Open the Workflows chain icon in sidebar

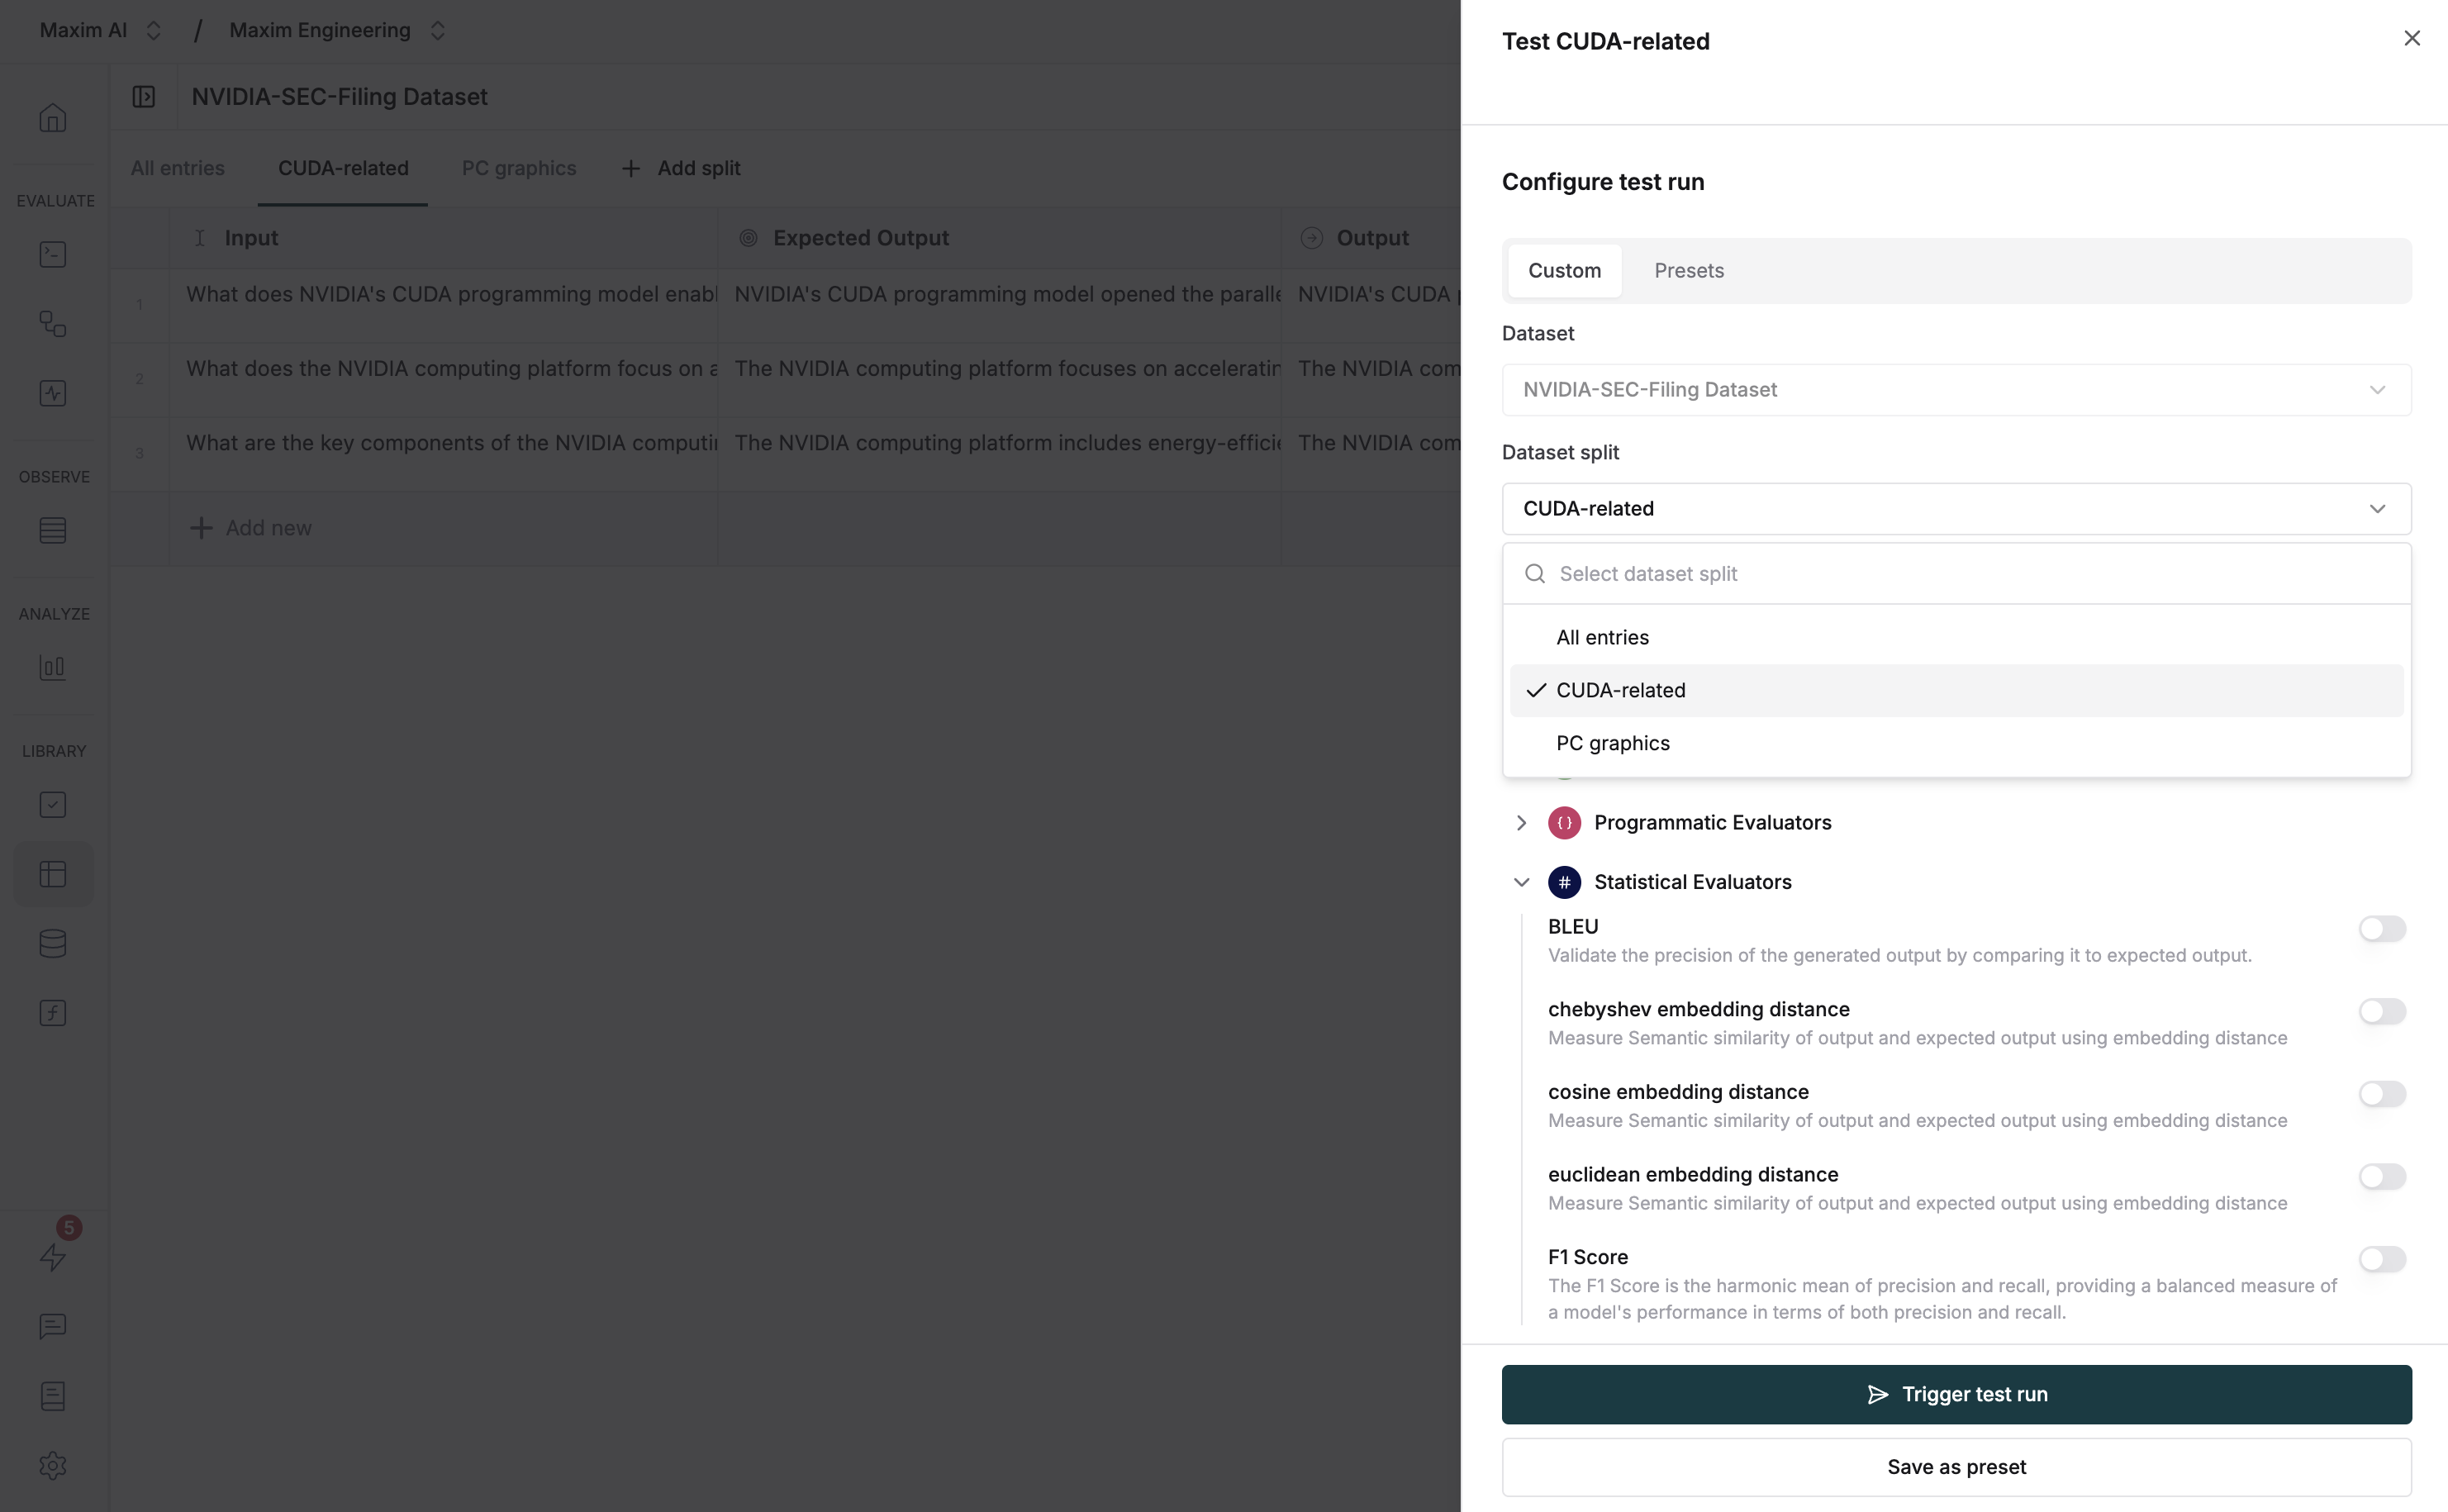click(52, 324)
